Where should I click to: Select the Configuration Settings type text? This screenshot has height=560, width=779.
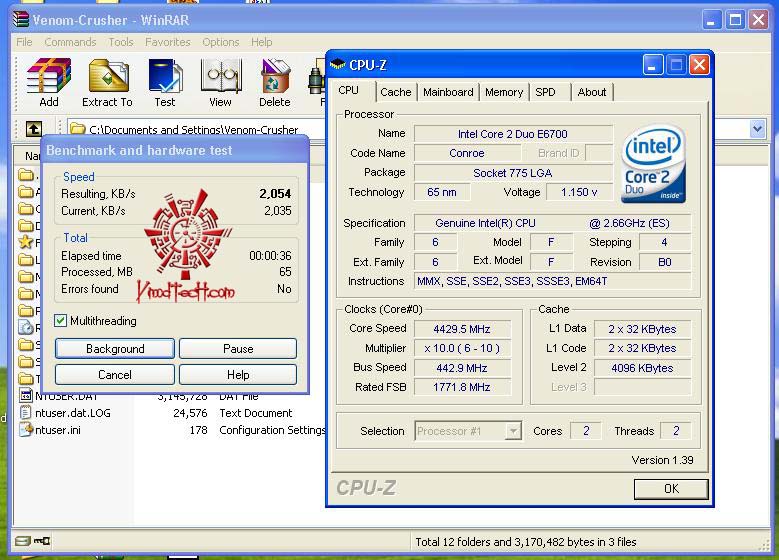tap(272, 430)
